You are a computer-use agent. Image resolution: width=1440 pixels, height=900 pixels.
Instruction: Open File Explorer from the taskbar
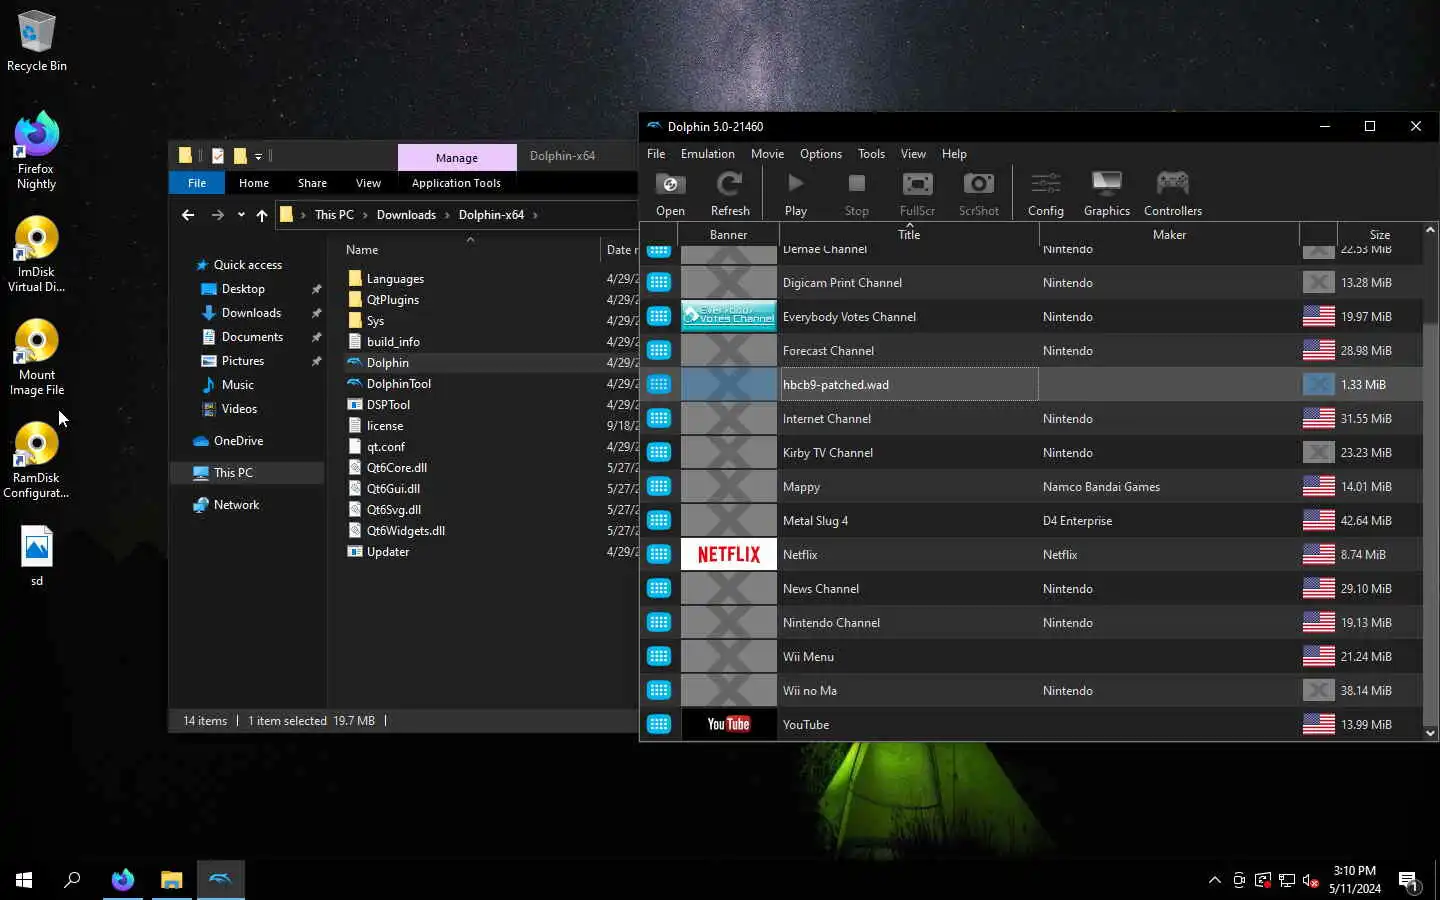click(172, 880)
